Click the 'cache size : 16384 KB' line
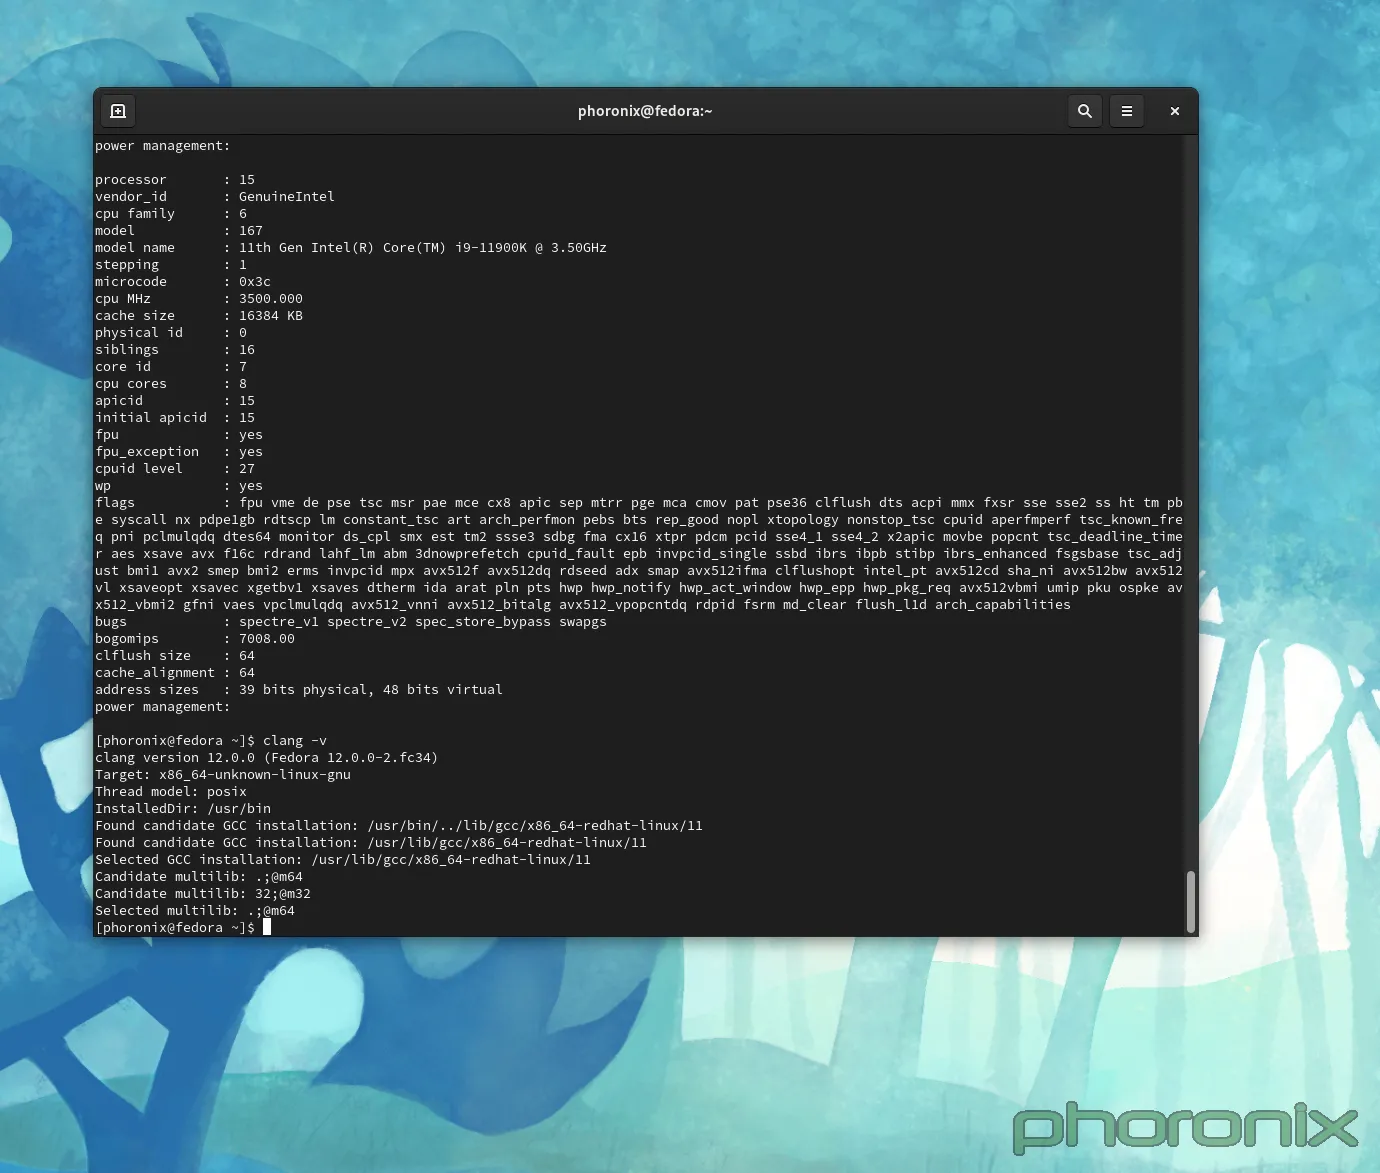1380x1173 pixels. coord(199,316)
